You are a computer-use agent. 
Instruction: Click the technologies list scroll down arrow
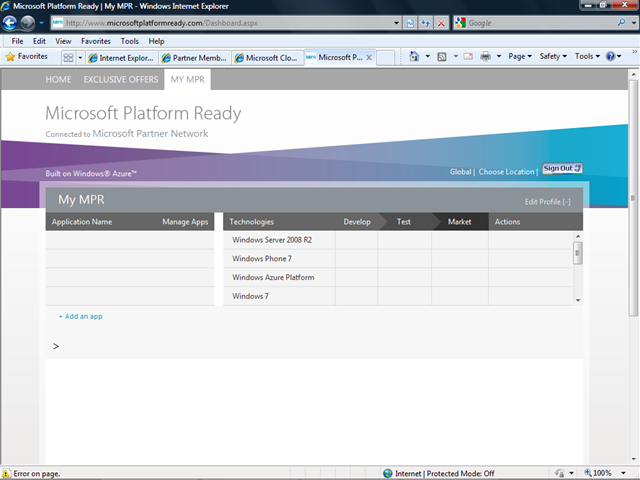(577, 299)
